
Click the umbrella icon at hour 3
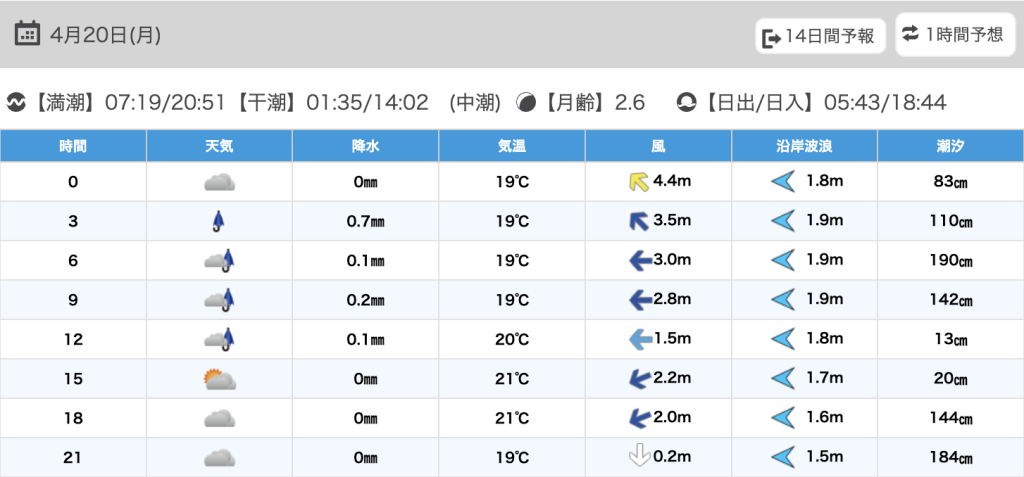point(219,221)
